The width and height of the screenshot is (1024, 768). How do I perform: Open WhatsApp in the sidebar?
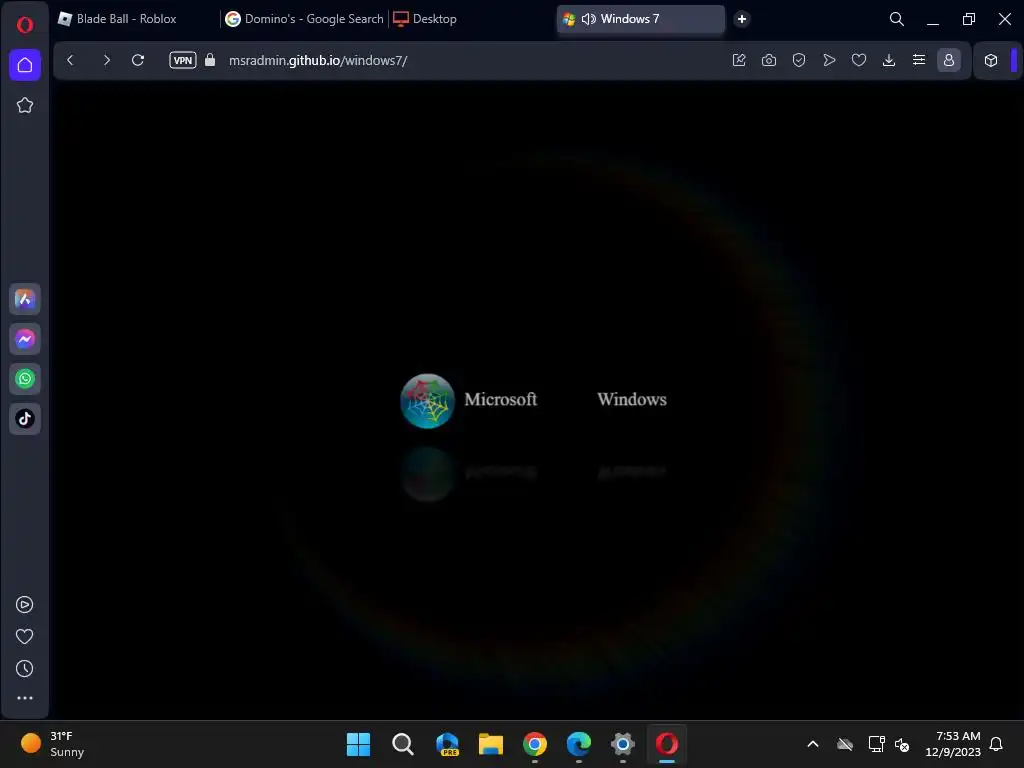(25, 379)
